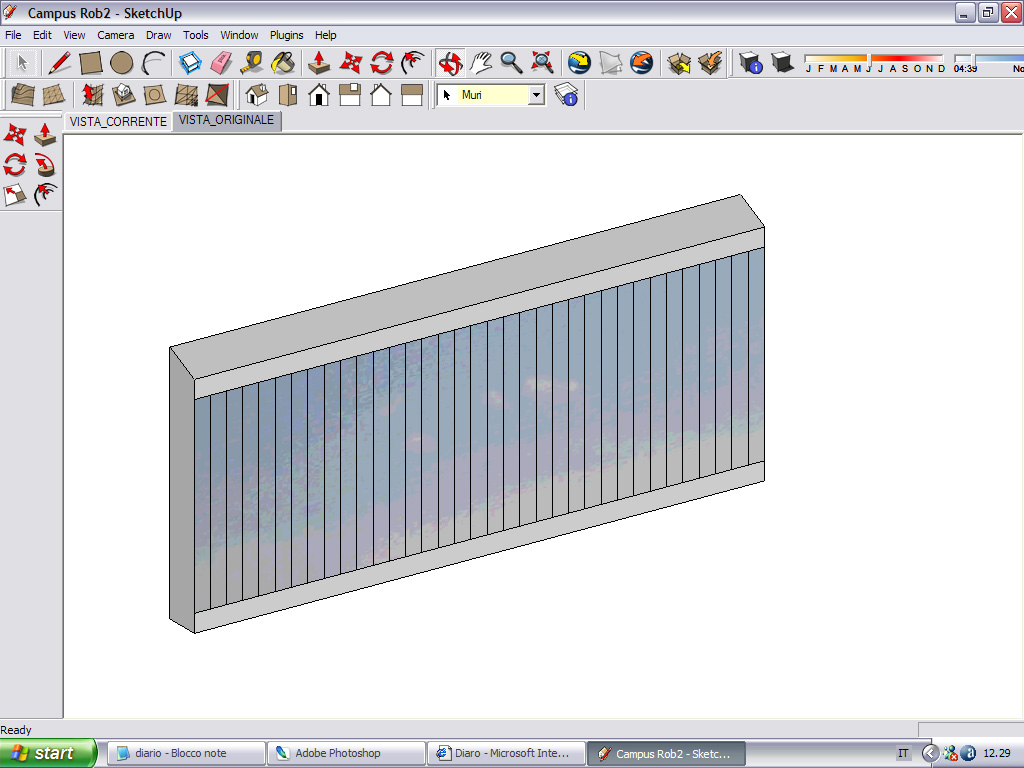Screen dimensions: 1024x768
Task: Select the sandbox Flip Edge tool
Action: [x=217, y=95]
